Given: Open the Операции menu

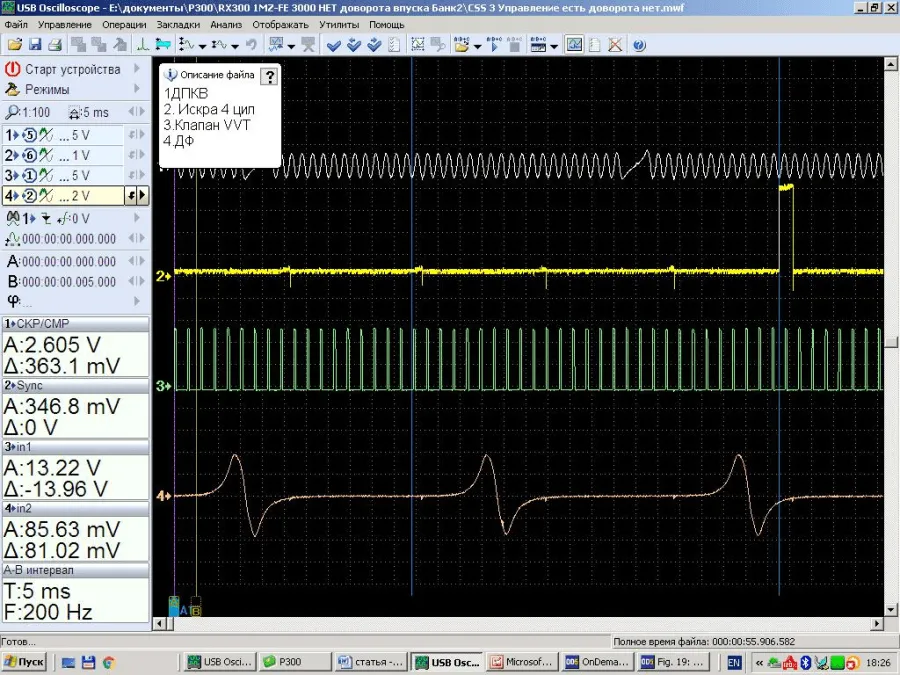Looking at the screenshot, I should coord(124,25).
